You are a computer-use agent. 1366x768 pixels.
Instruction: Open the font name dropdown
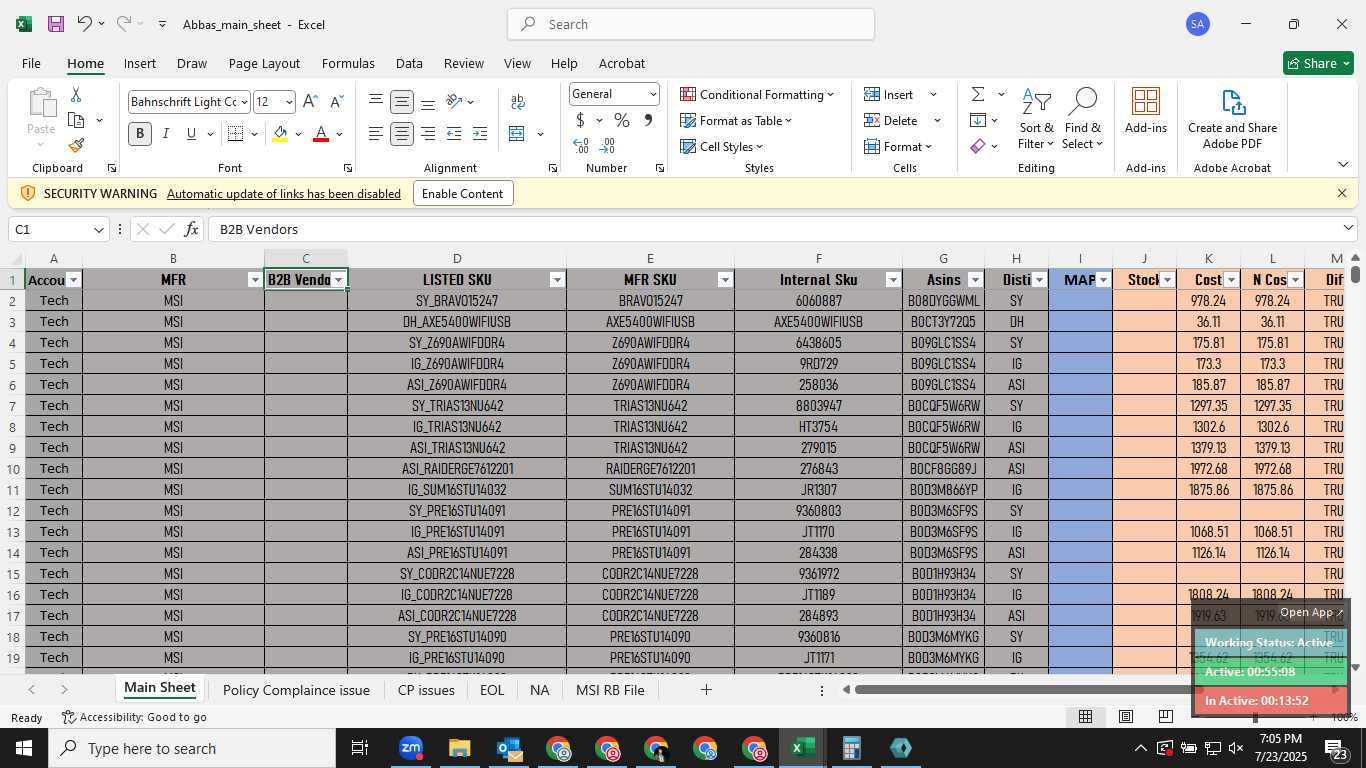[243, 102]
